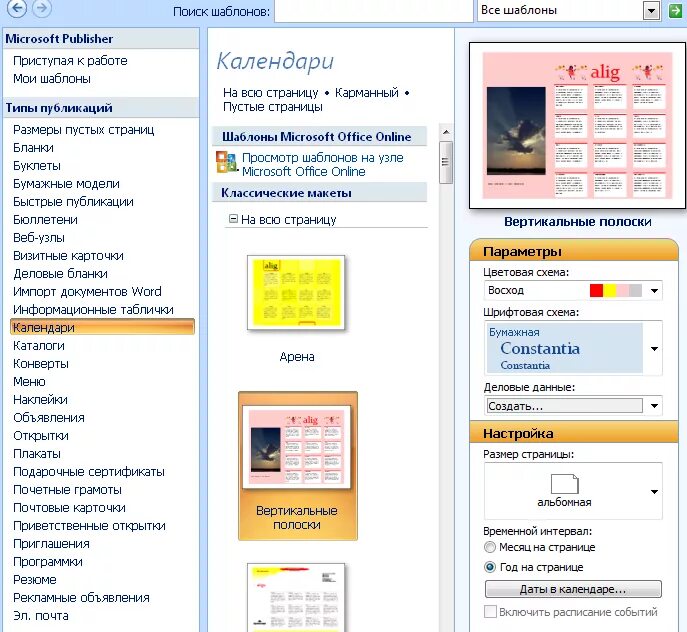
Task: Click 'Даты в календаре...' button
Action: click(x=573, y=589)
